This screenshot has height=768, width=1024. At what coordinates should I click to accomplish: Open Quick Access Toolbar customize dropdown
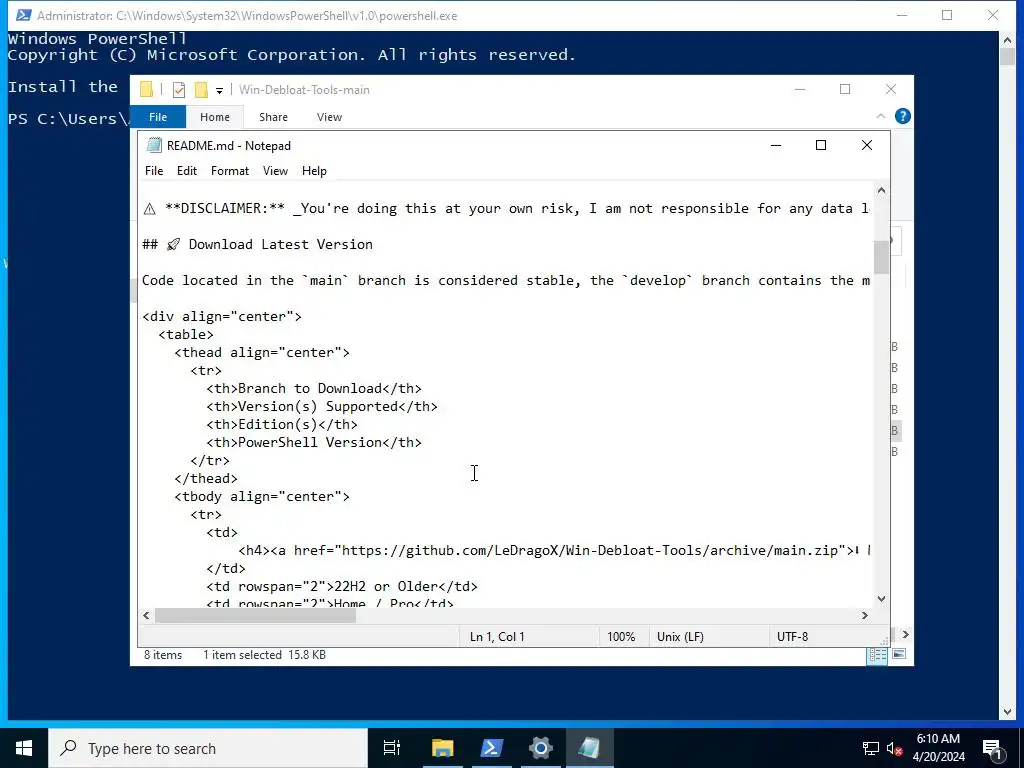click(219, 90)
